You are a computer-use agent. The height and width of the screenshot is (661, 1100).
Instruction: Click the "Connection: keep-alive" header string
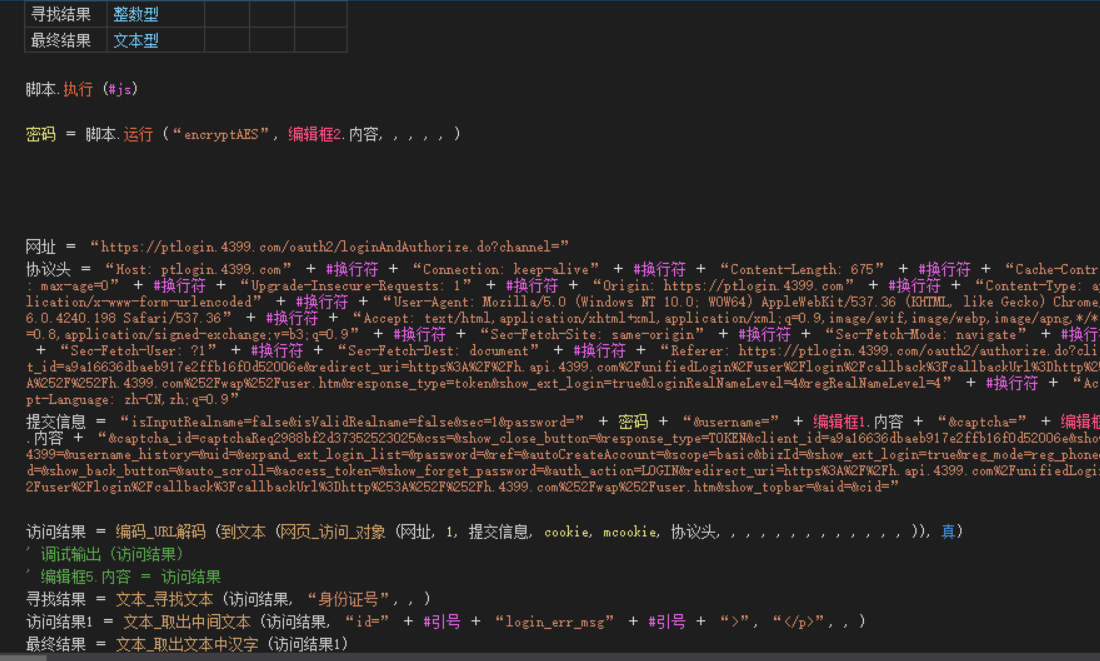pyautogui.click(x=504, y=270)
